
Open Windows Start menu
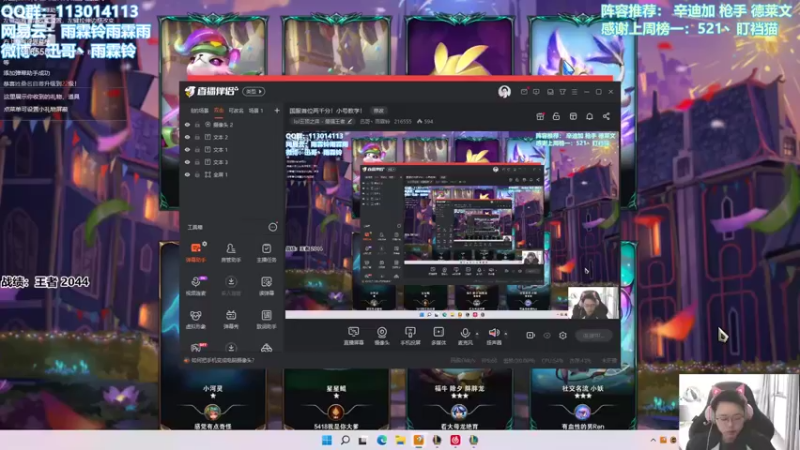327,440
